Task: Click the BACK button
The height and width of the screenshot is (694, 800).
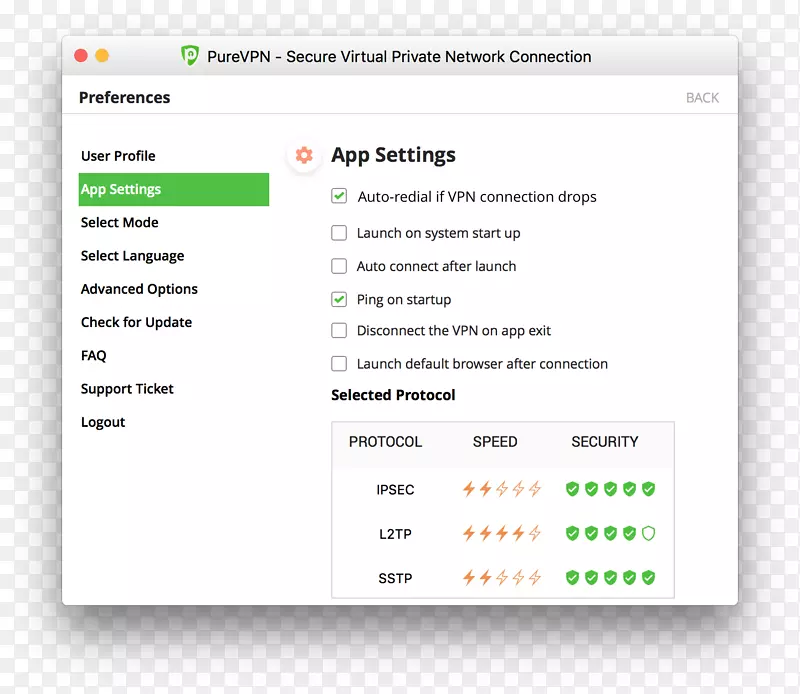Action: 702,98
